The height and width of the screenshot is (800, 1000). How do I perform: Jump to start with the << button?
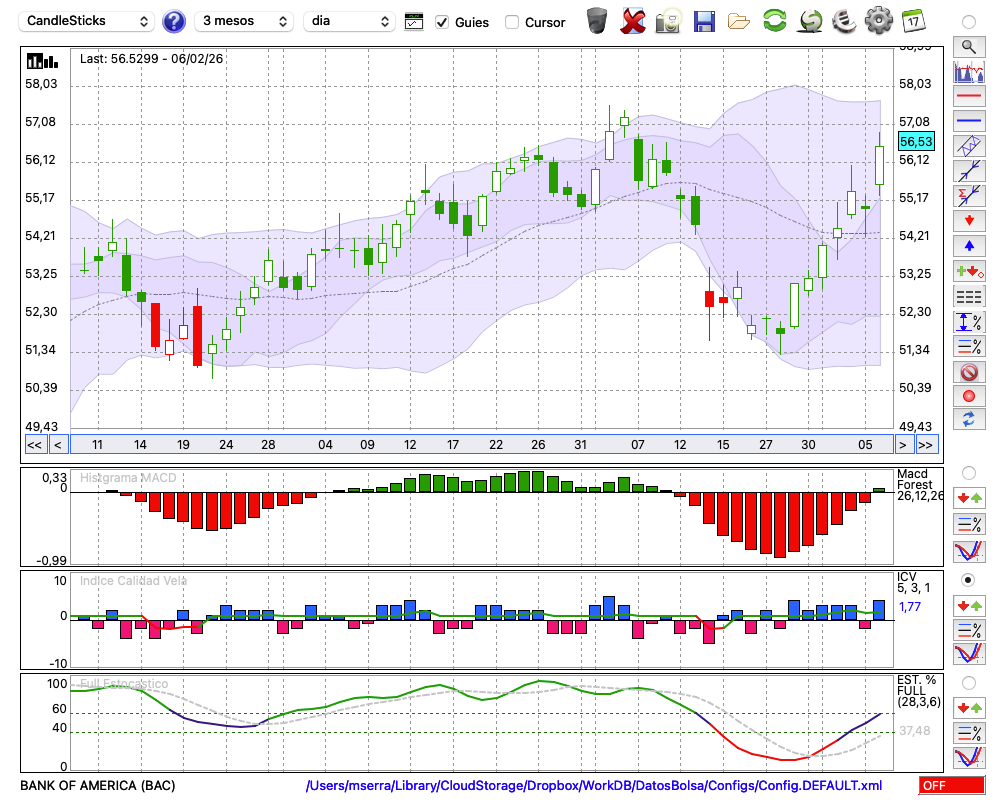34,445
